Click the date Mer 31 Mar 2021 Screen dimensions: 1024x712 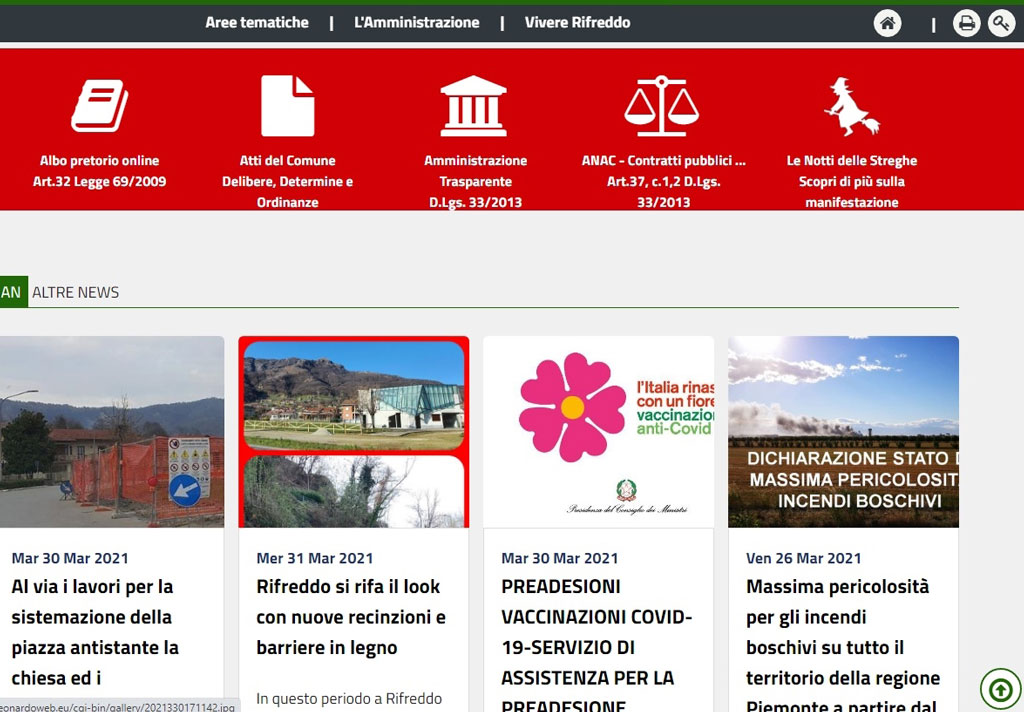click(x=315, y=558)
